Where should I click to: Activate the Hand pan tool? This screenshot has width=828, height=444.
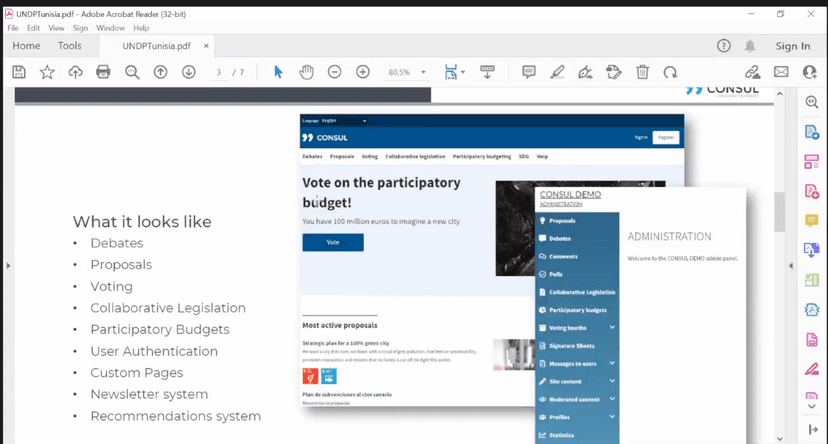306,72
